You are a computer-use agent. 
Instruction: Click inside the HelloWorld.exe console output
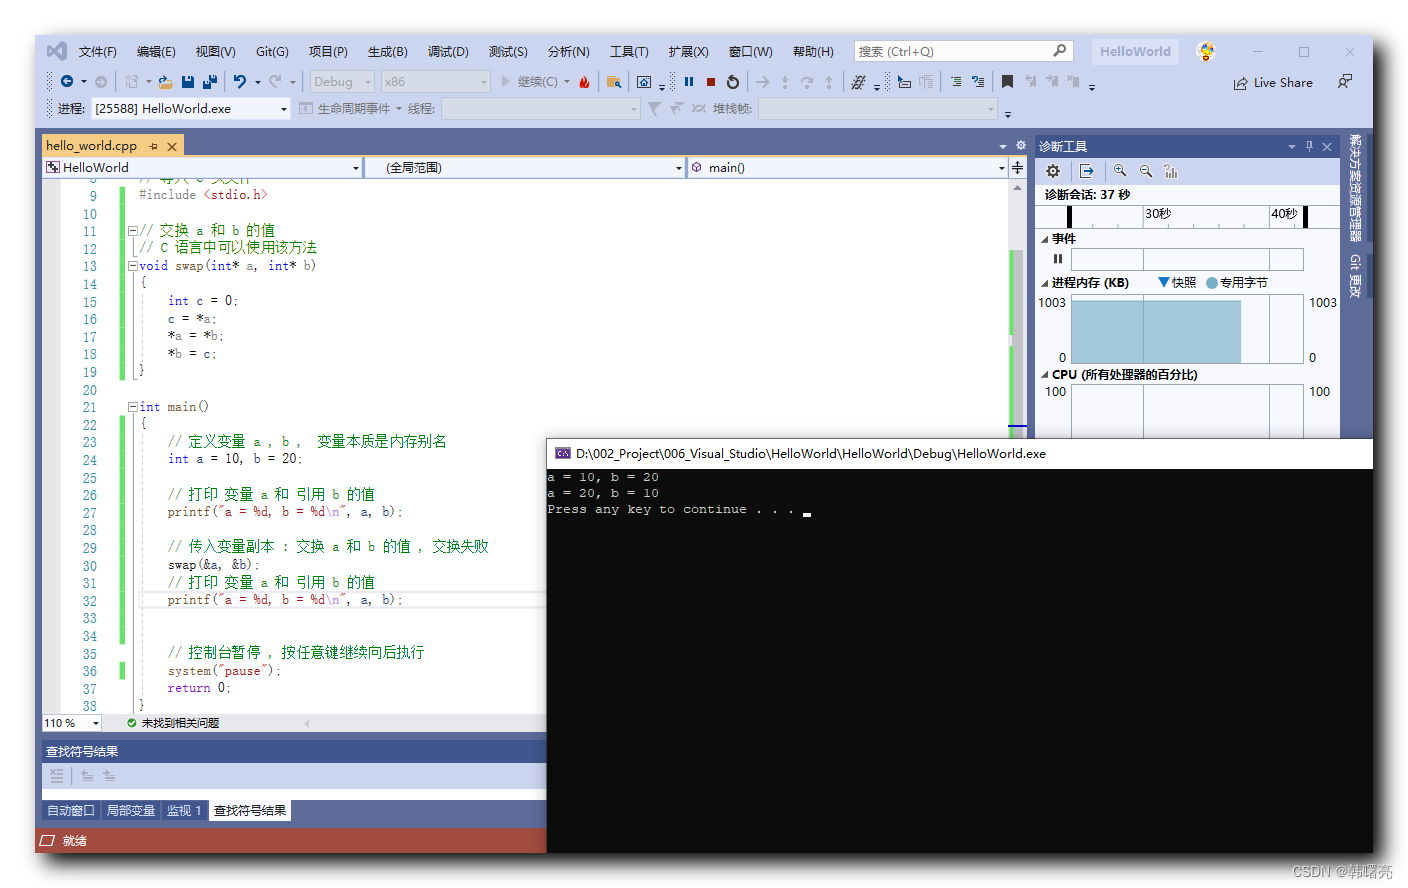[959, 660]
